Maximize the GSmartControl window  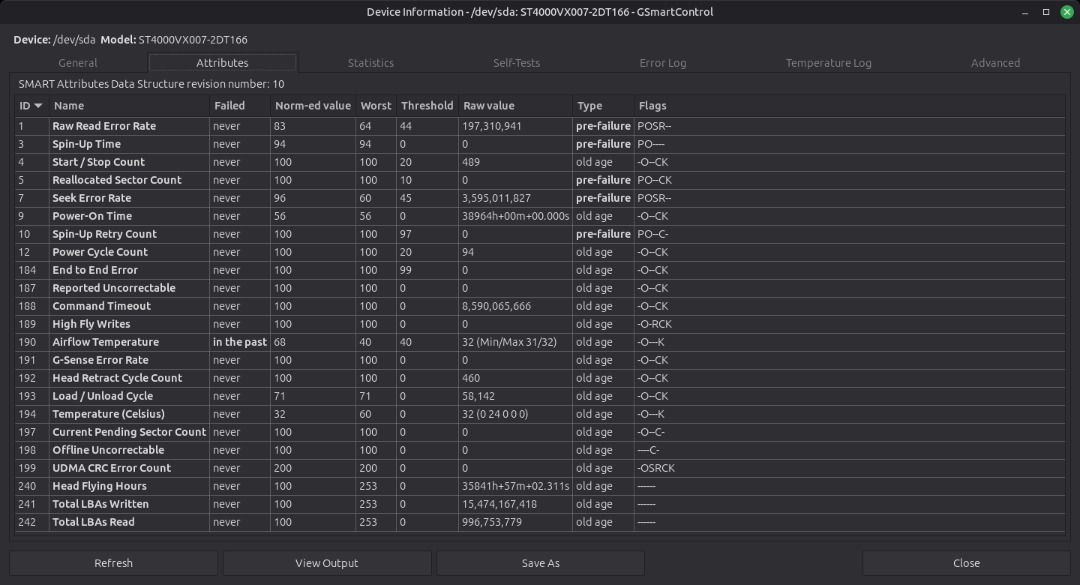click(1046, 12)
